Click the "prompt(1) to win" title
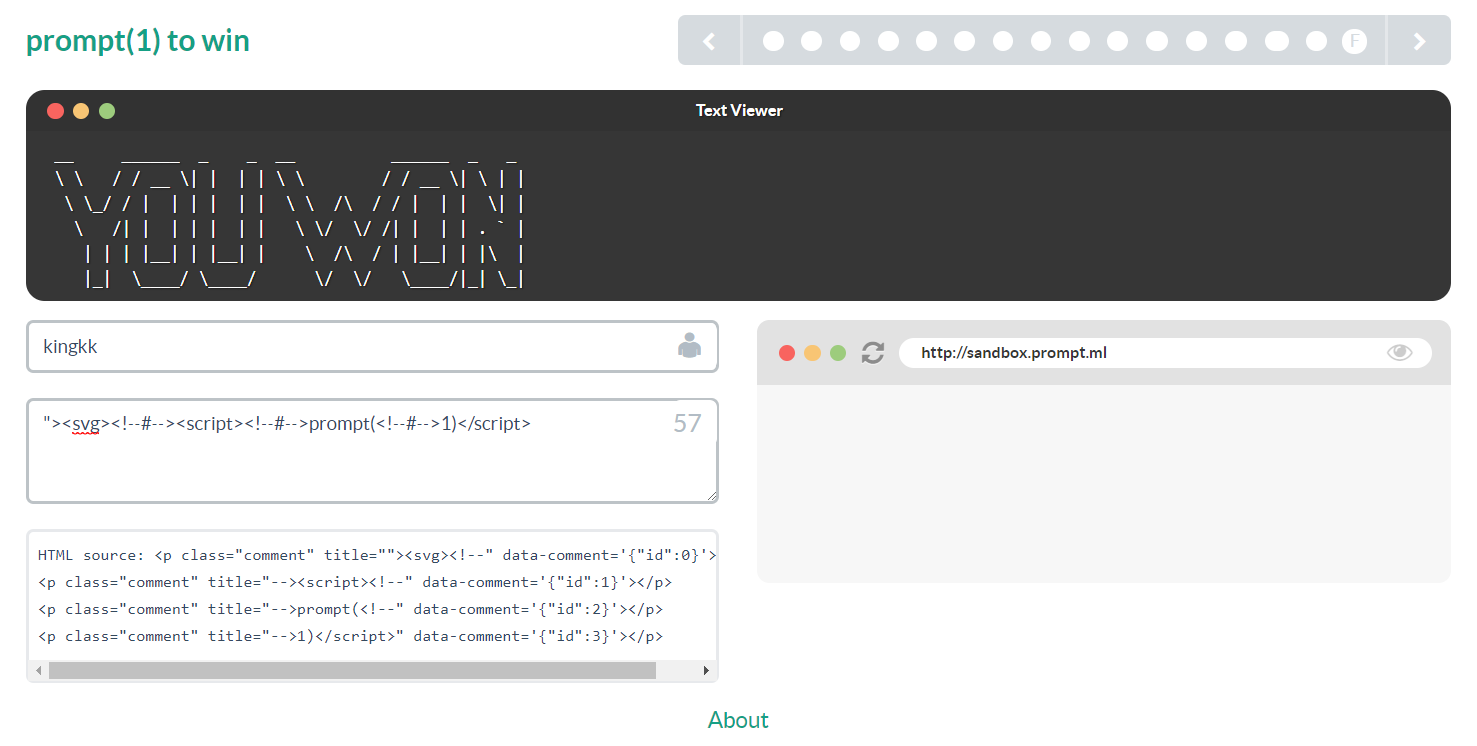This screenshot has width=1477, height=746. pos(138,41)
